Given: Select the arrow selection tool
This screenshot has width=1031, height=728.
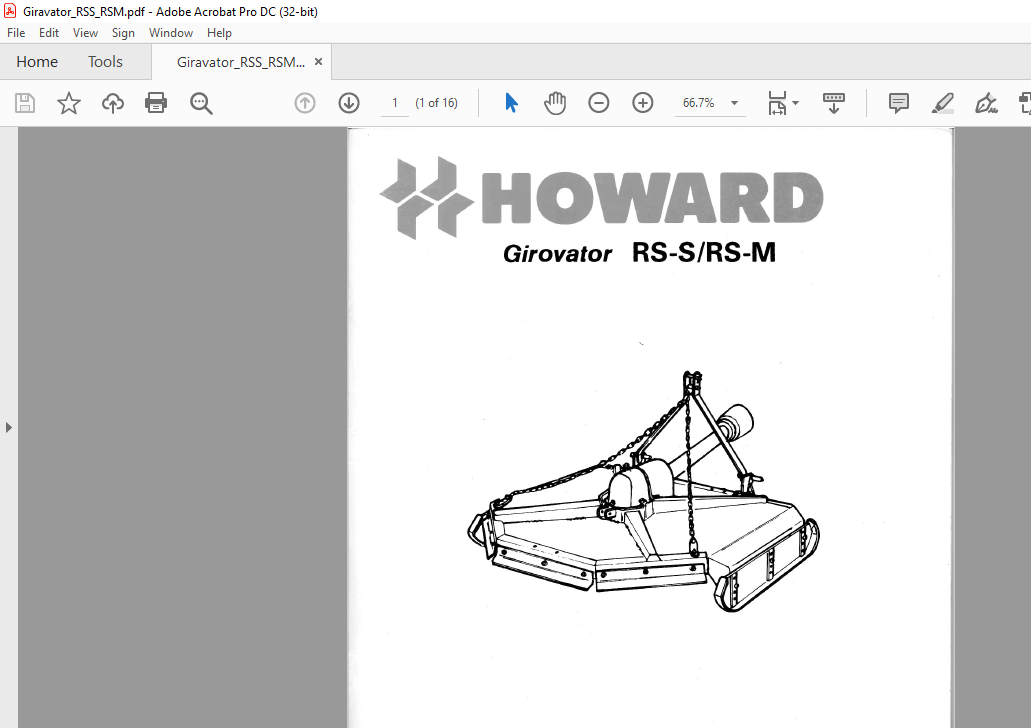Looking at the screenshot, I should (511, 103).
